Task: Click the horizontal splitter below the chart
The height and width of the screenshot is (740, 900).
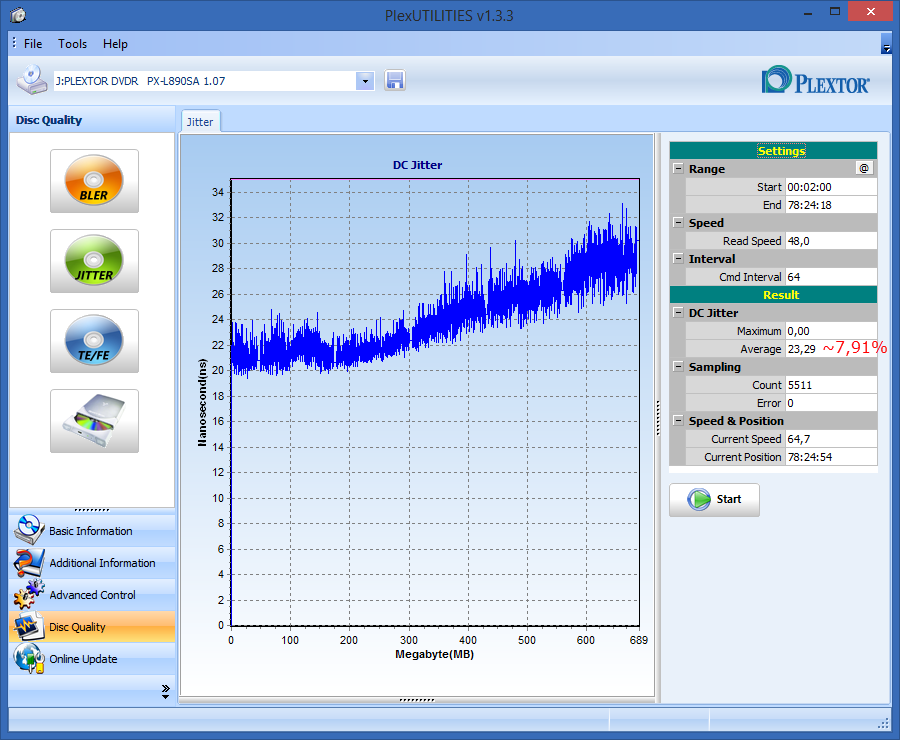Action: tap(417, 700)
